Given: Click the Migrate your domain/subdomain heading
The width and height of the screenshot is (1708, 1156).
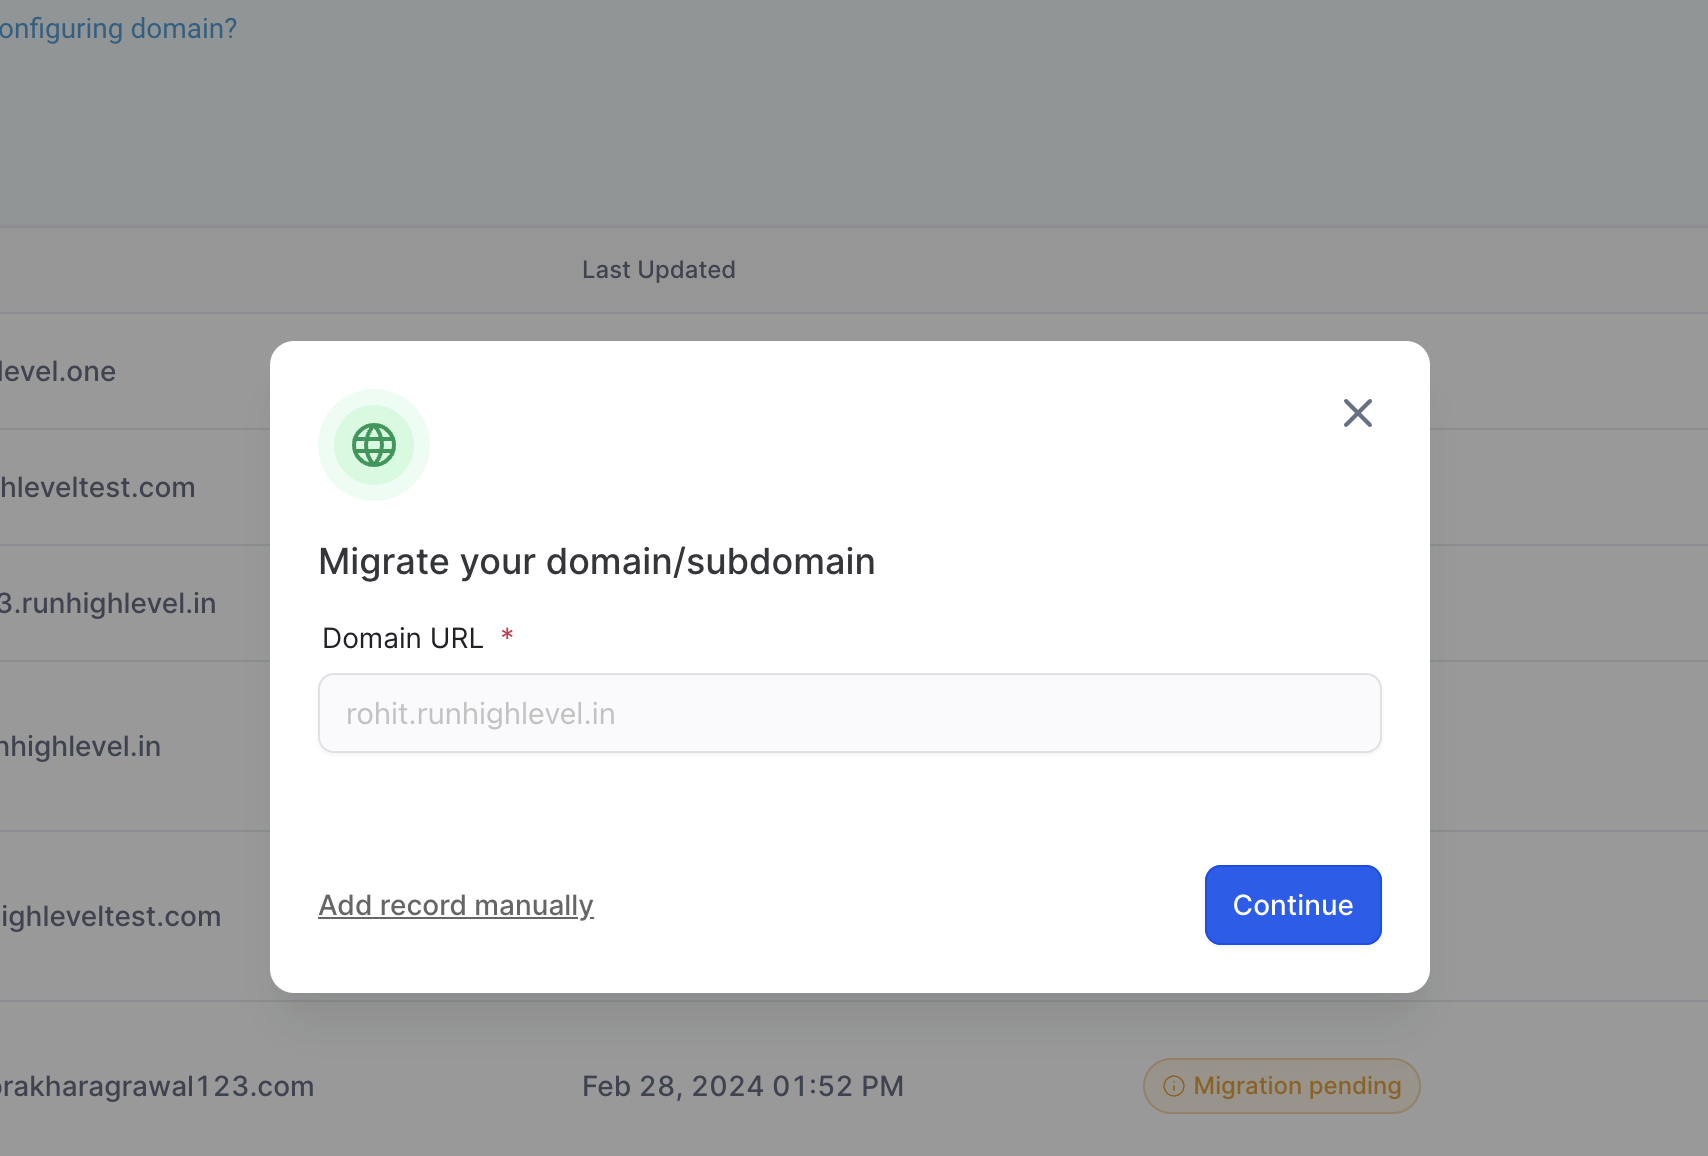Looking at the screenshot, I should coord(596,562).
